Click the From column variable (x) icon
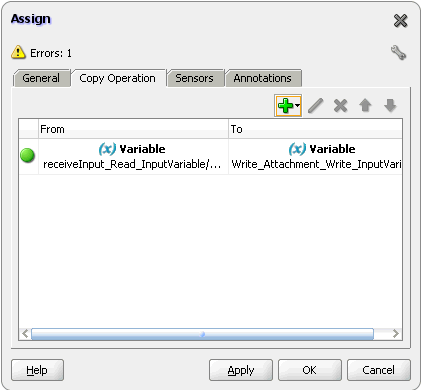 point(107,149)
